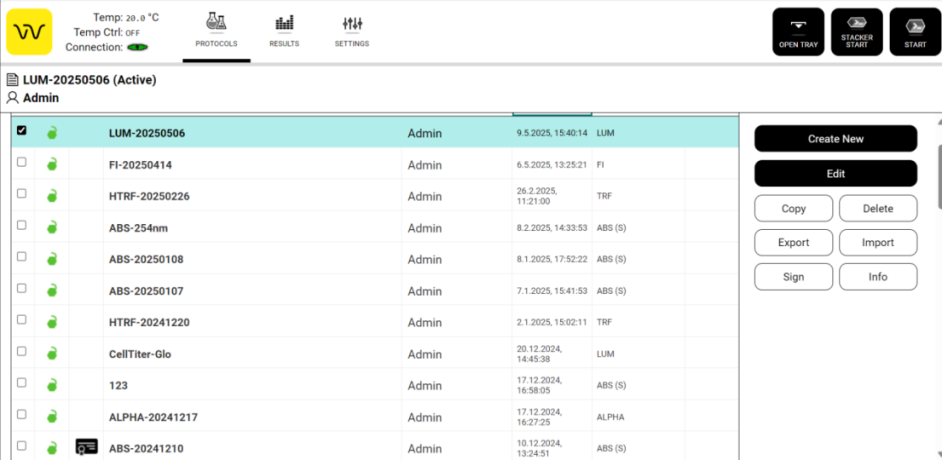Click the Copy button
Screen dimensions: 942x460
(x=794, y=208)
